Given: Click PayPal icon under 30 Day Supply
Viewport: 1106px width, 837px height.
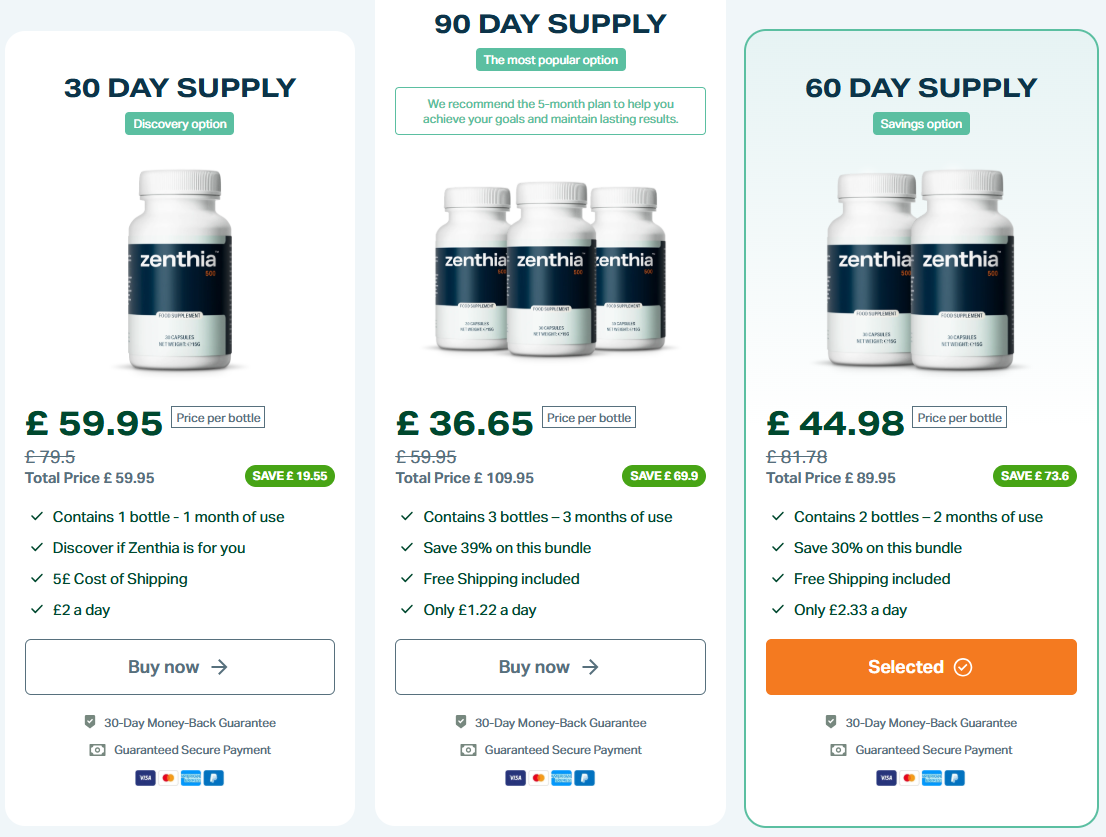Looking at the screenshot, I should click(x=213, y=777).
